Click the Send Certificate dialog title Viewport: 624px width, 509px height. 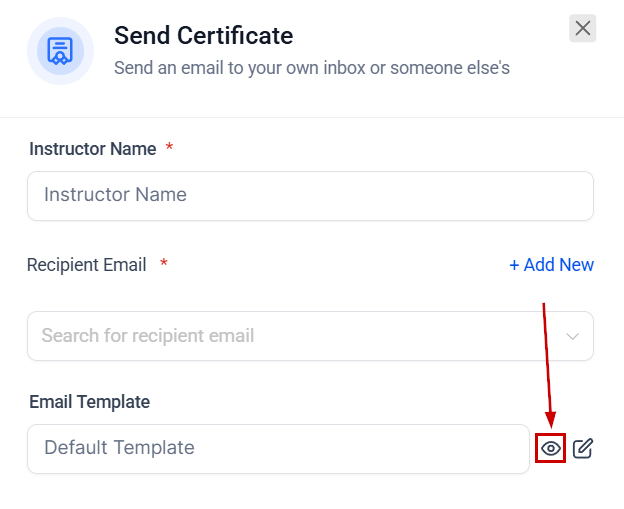click(203, 36)
